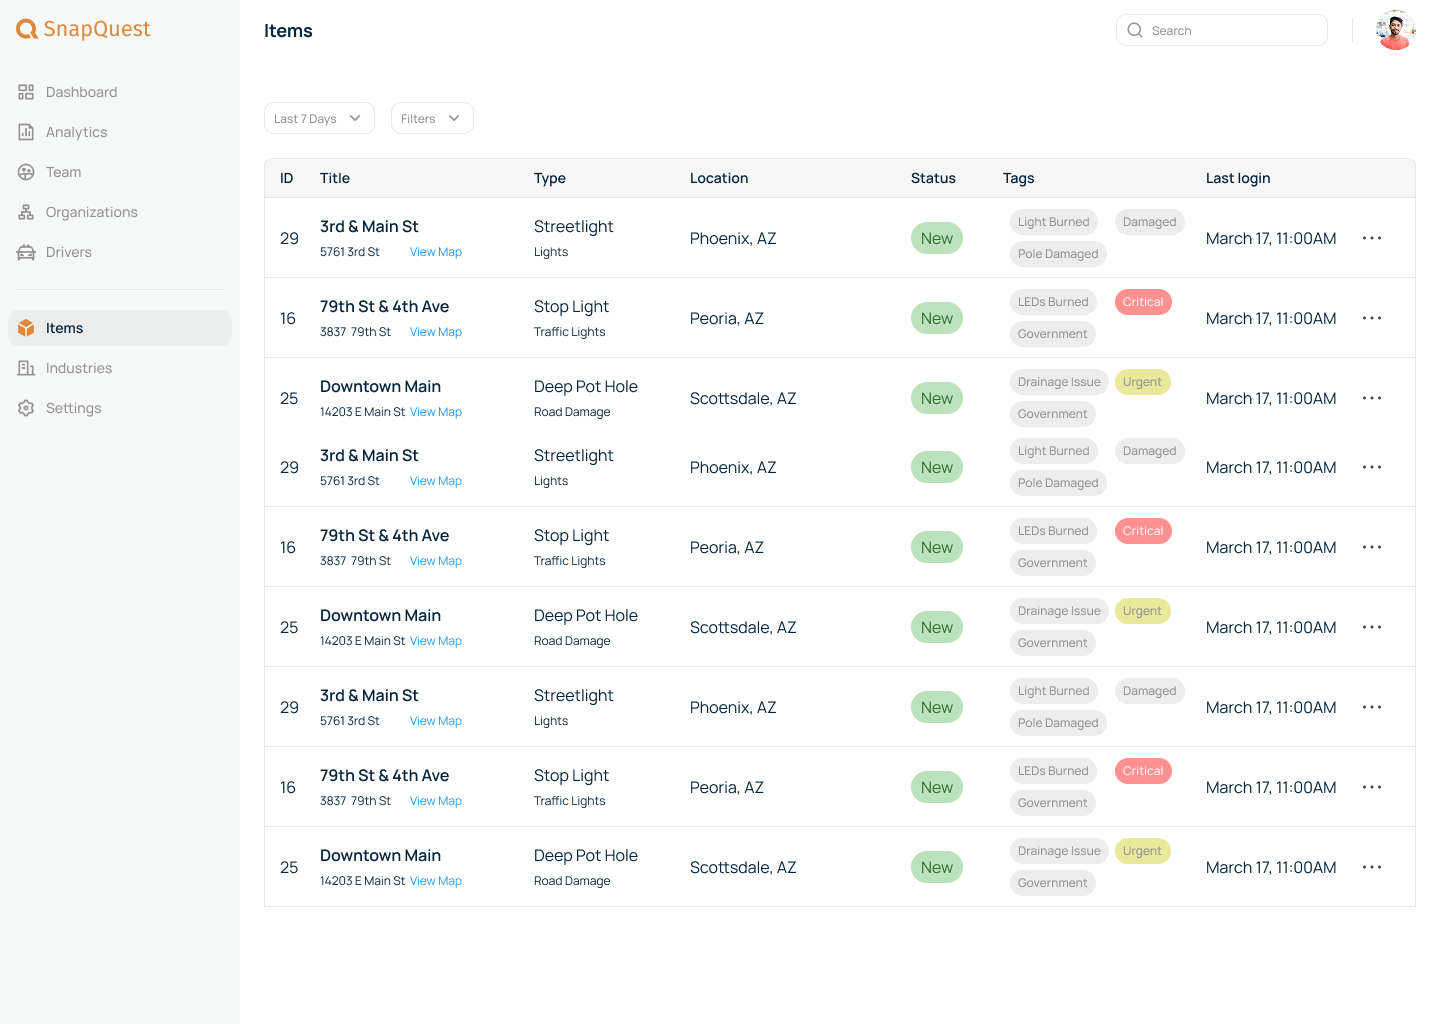
Task: Click the Dashboard grid icon in sidebar
Action: pyautogui.click(x=26, y=92)
